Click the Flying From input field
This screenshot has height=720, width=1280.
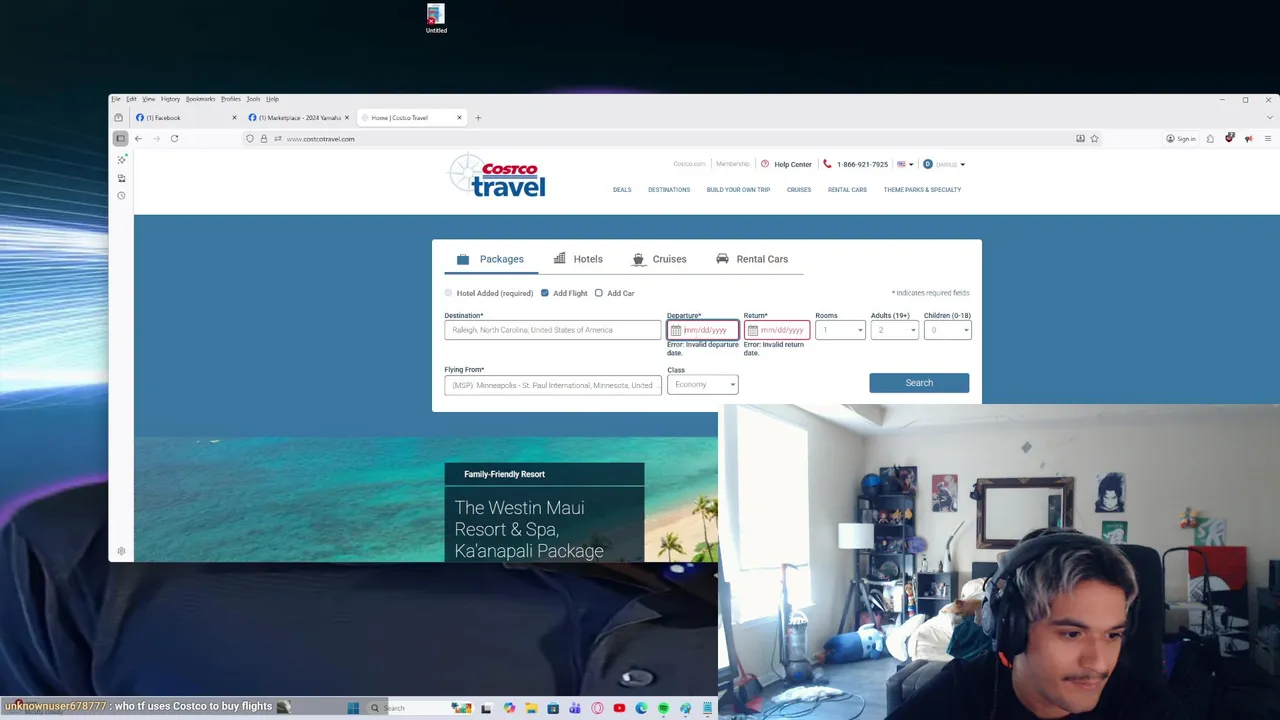tap(553, 385)
